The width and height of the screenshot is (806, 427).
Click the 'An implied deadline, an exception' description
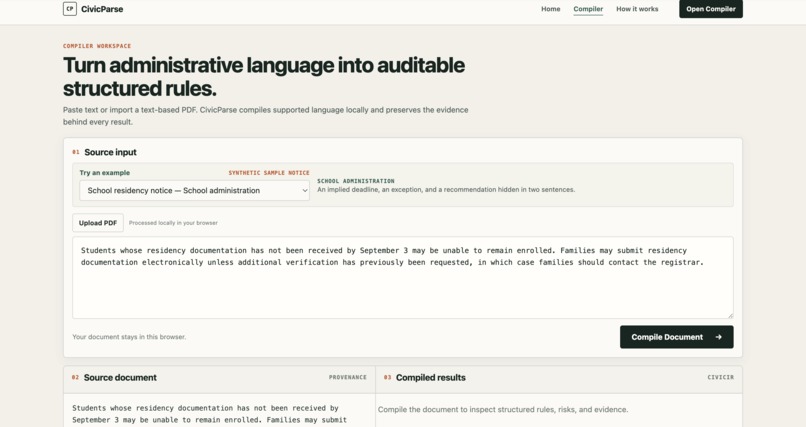coord(446,190)
